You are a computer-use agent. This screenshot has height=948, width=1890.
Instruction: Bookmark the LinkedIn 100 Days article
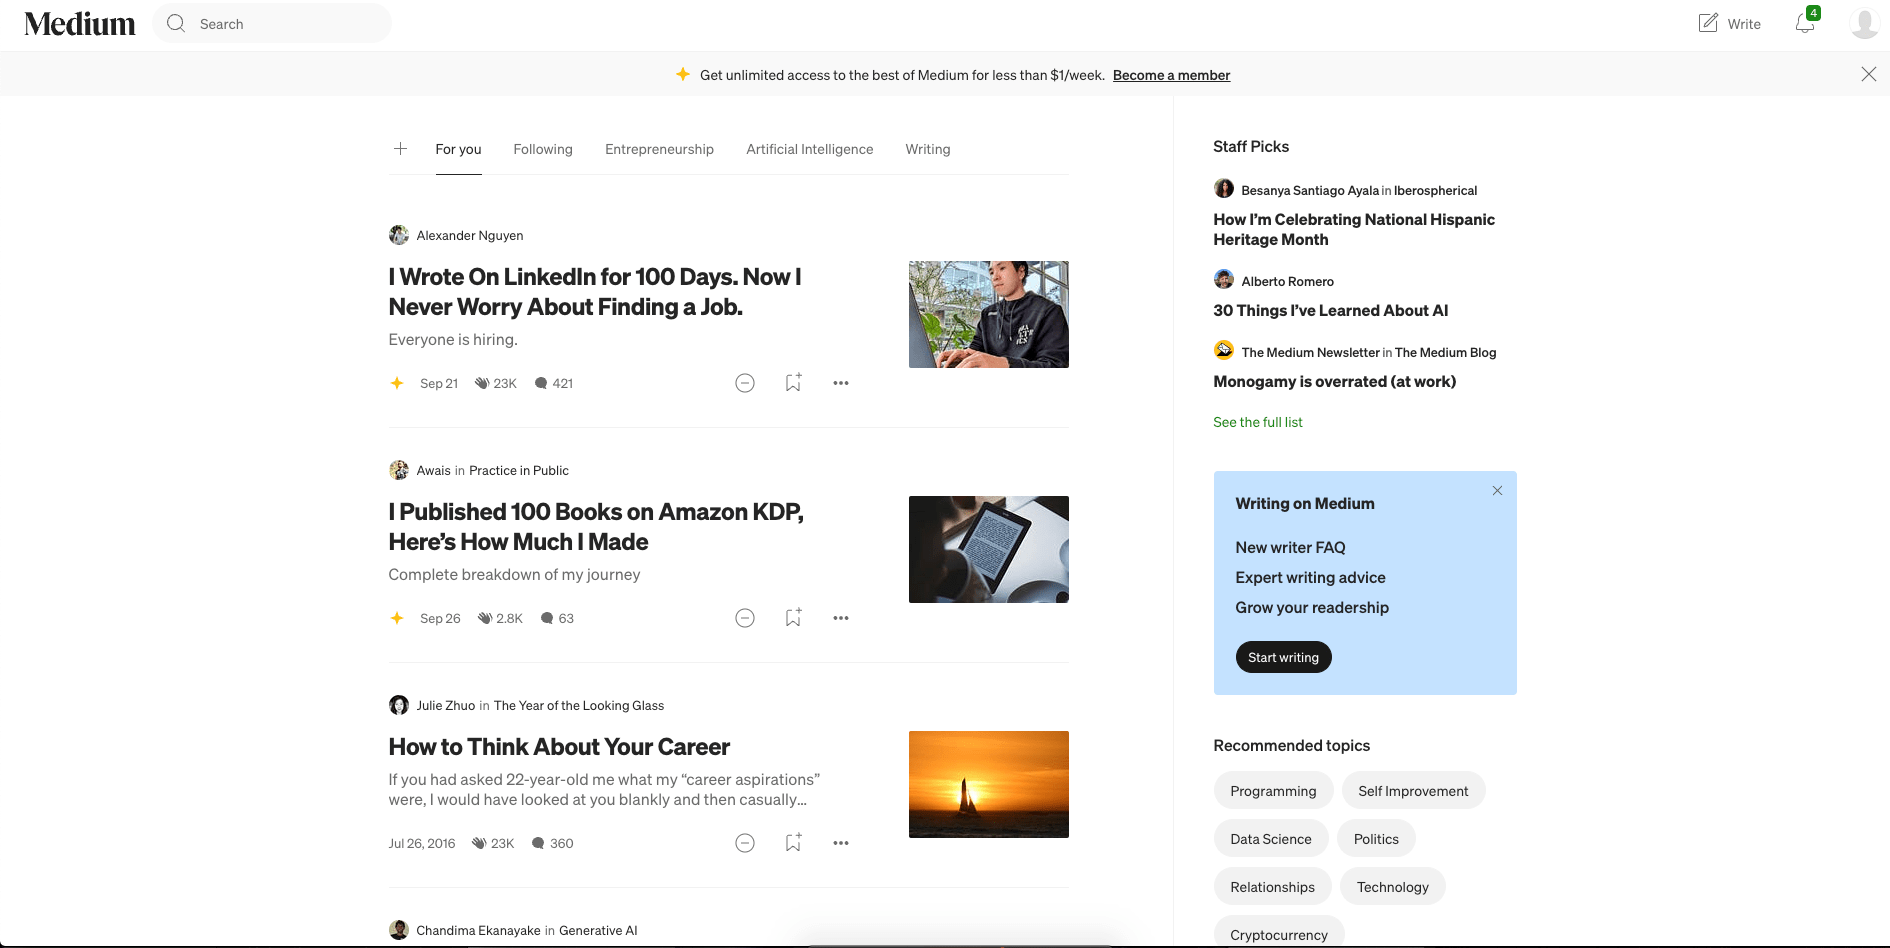[793, 383]
